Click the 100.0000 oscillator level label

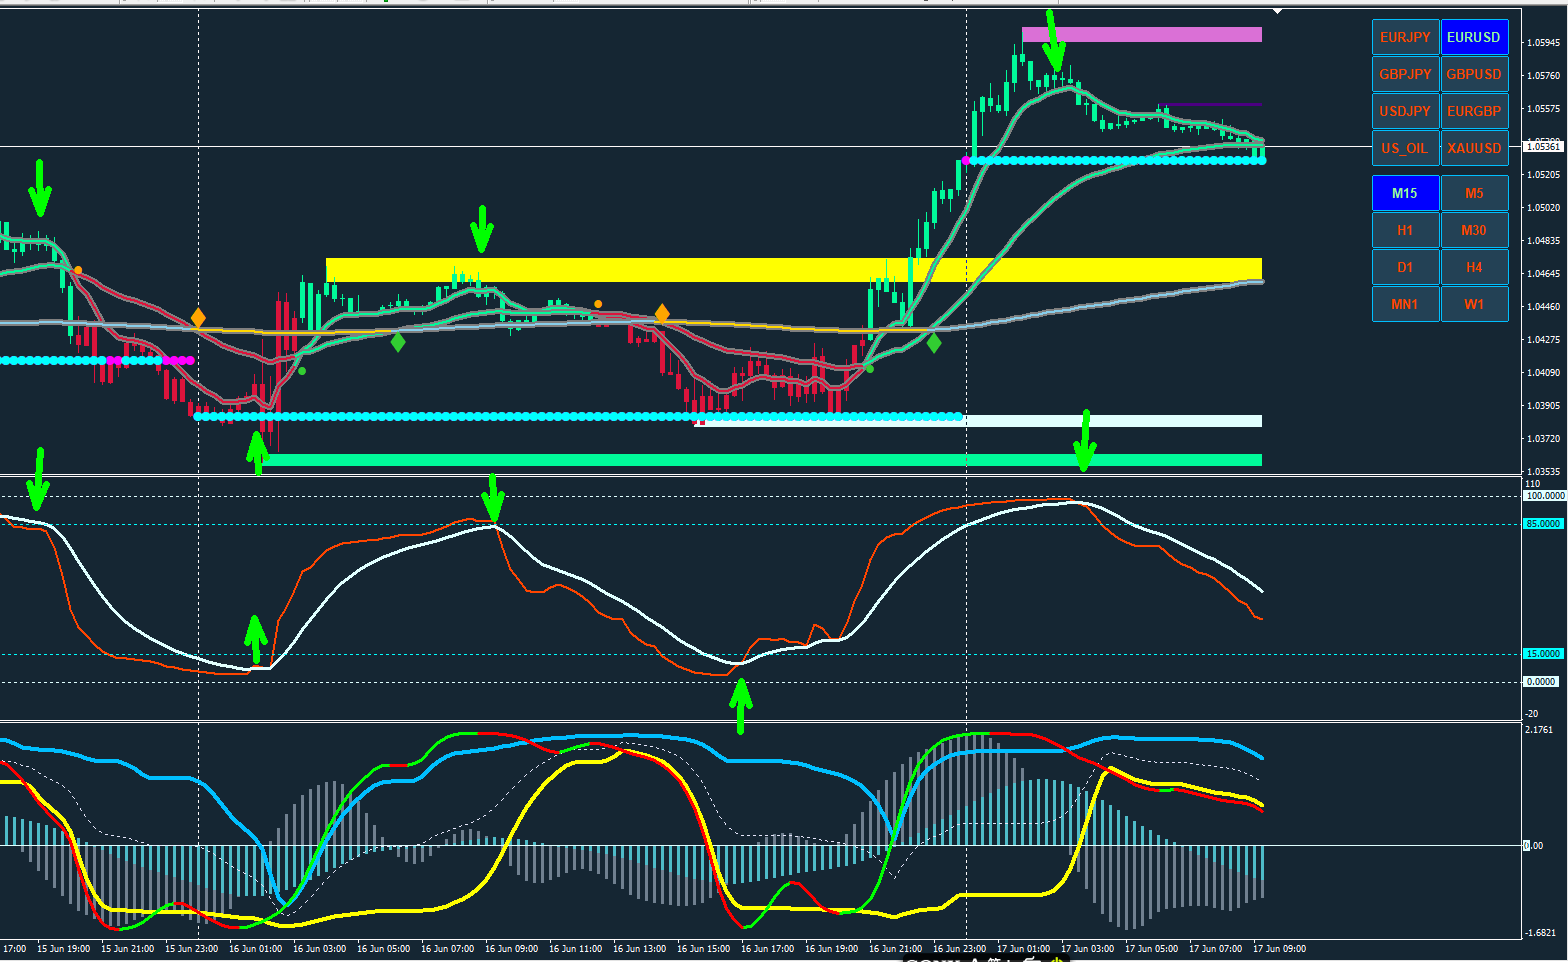click(1544, 496)
